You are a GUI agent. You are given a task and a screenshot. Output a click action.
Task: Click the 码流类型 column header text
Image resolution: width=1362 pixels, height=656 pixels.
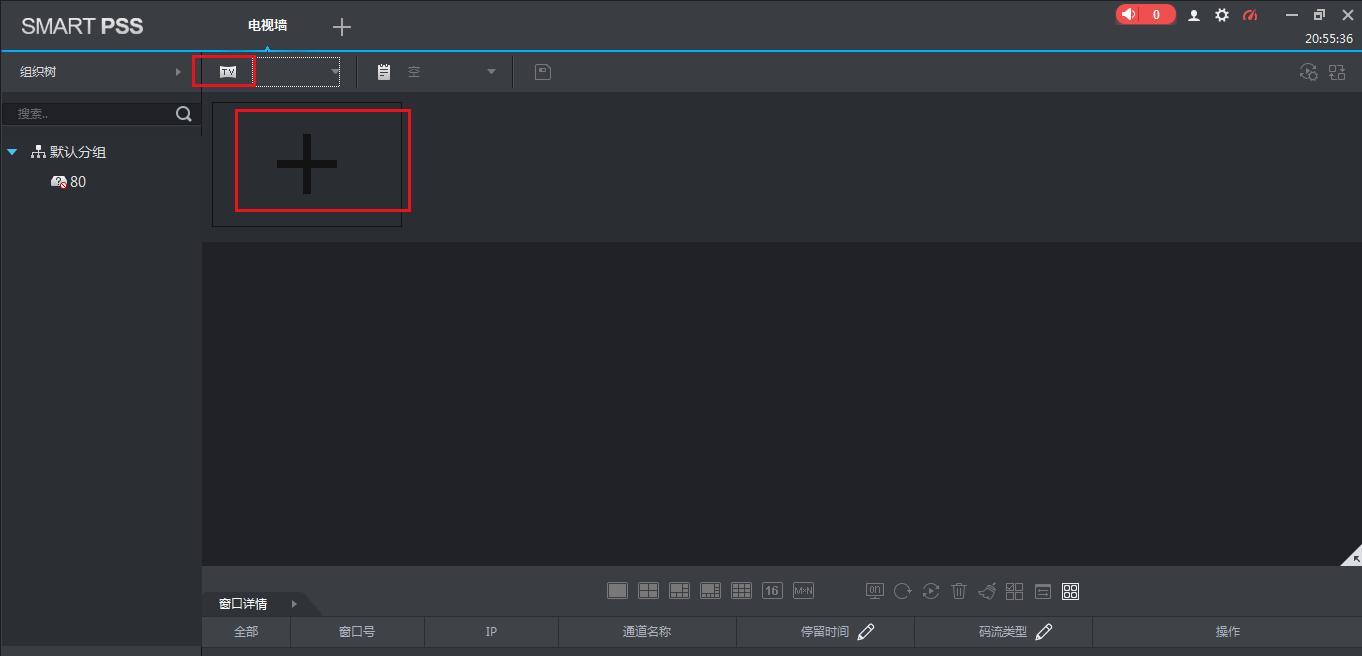pyautogui.click(x=1003, y=632)
